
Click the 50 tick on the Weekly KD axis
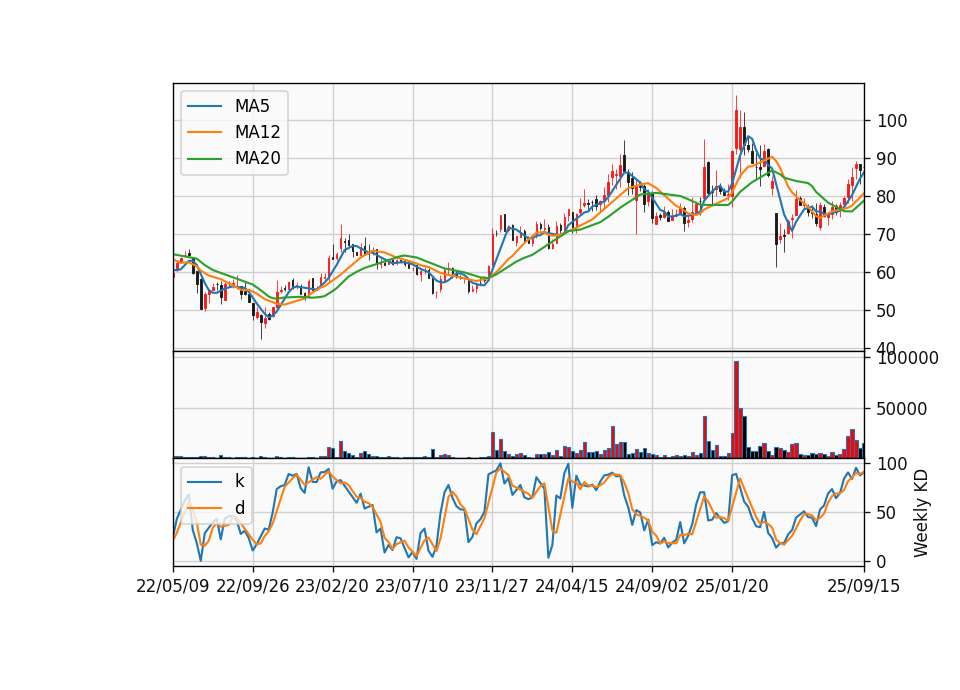(887, 513)
